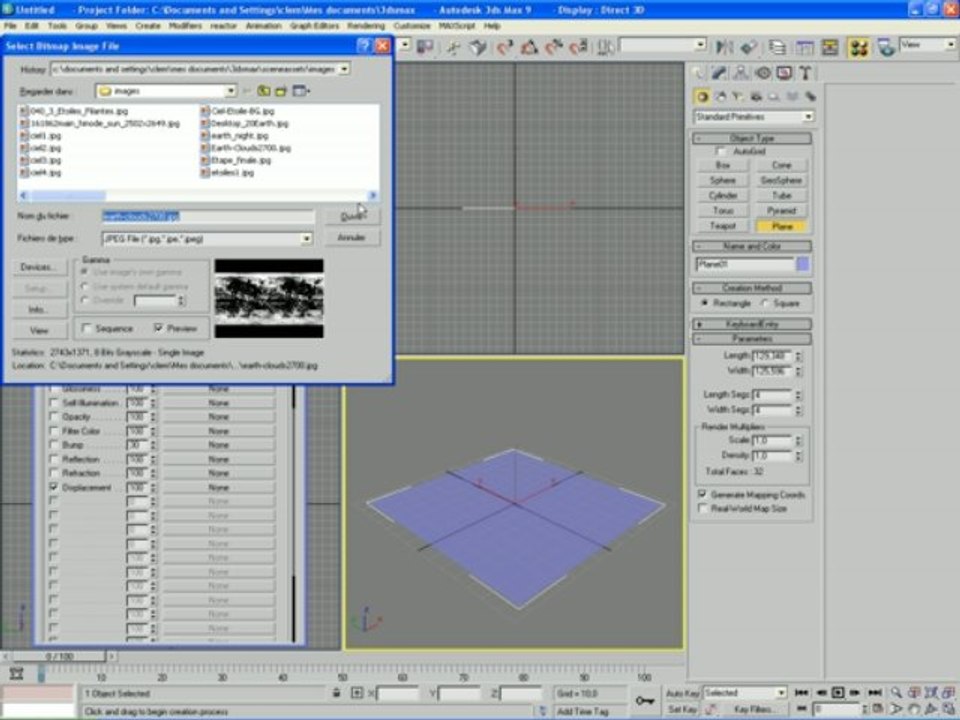Open the View reference coordinate dropdown
960x720 pixels.
(x=950, y=45)
